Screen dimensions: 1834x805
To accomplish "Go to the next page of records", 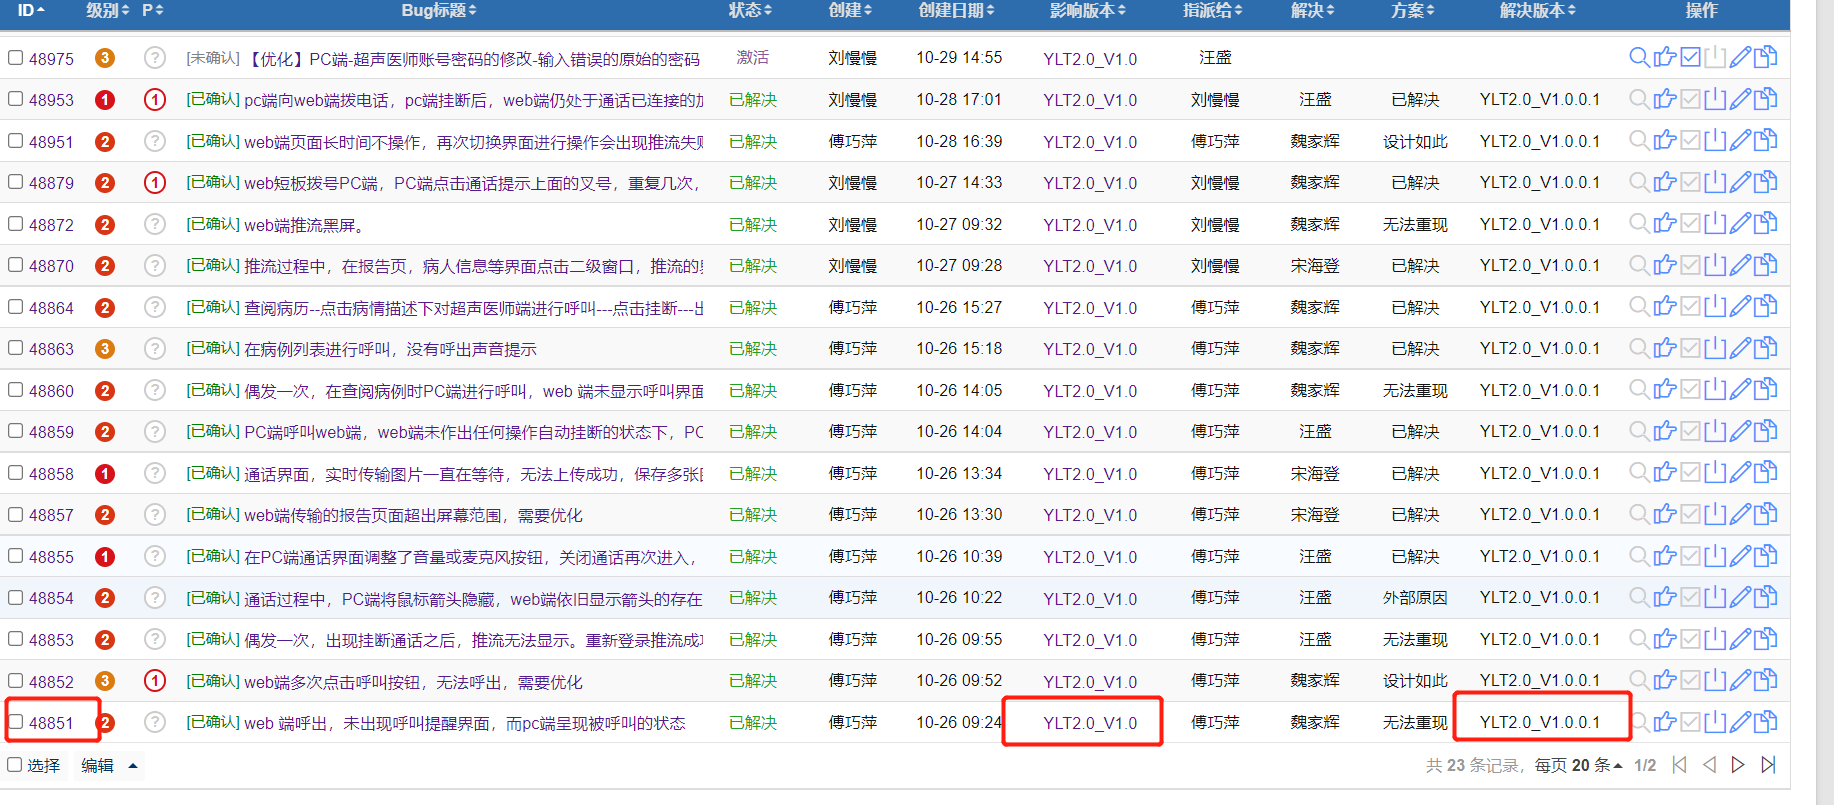I will tap(1738, 765).
